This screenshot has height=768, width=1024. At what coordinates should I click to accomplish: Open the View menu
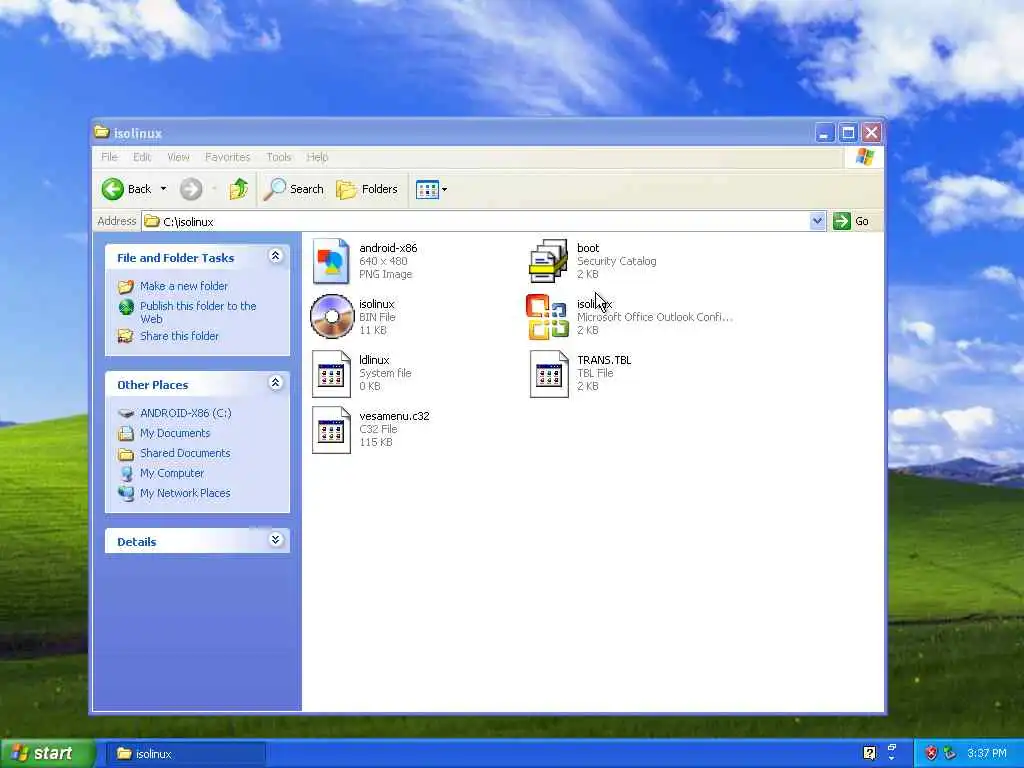pos(178,157)
